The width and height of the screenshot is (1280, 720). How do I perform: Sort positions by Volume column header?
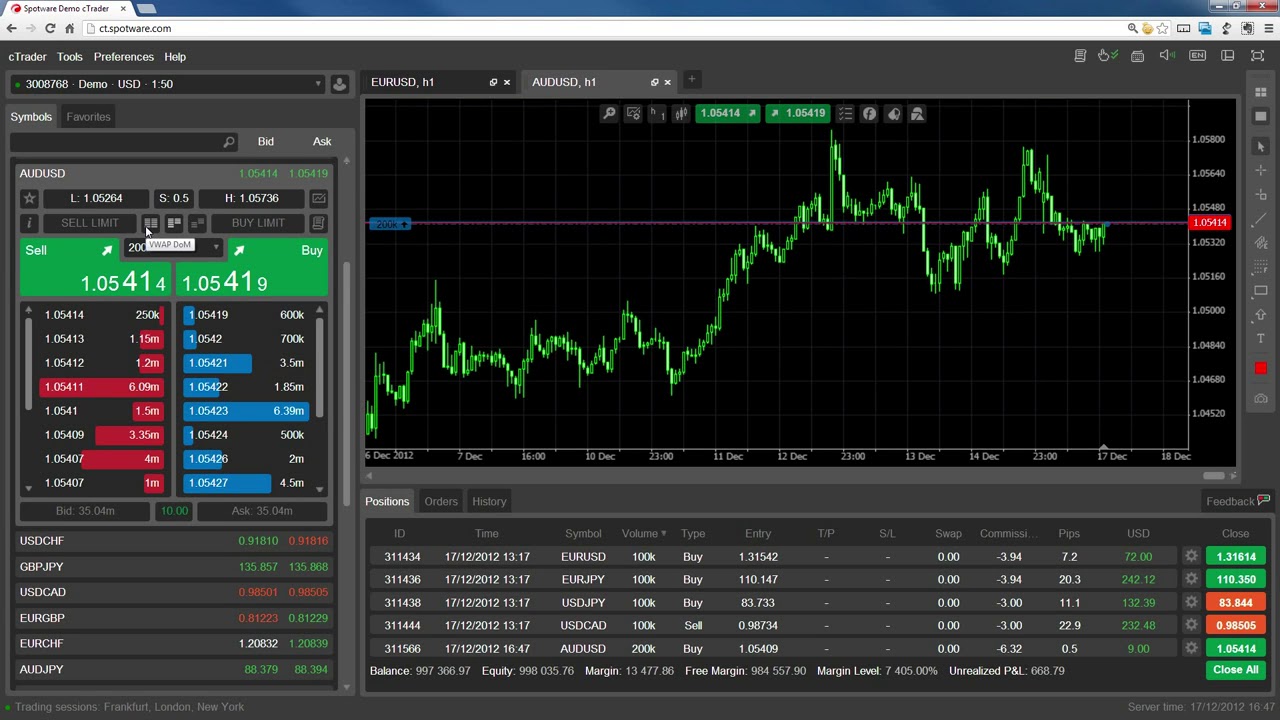[x=644, y=533]
